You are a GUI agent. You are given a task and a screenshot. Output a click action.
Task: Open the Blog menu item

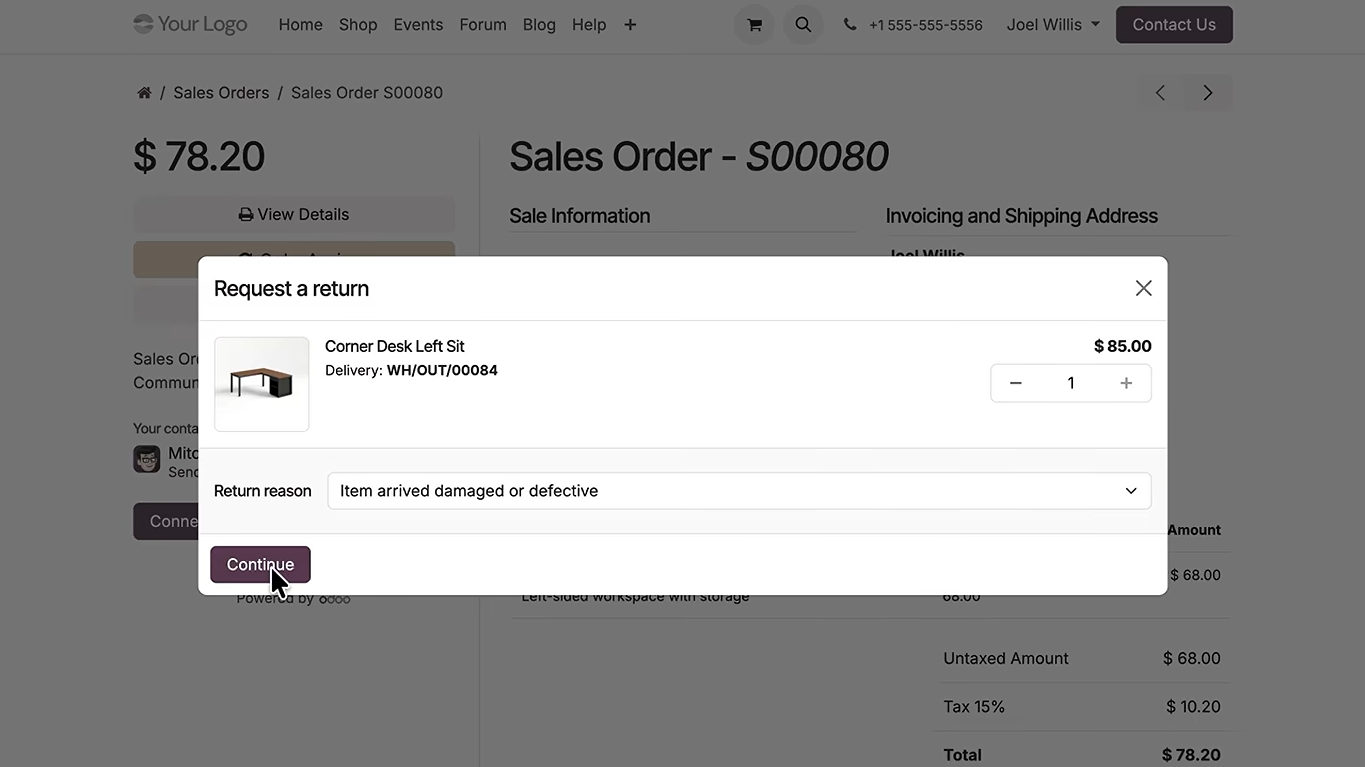click(x=539, y=25)
